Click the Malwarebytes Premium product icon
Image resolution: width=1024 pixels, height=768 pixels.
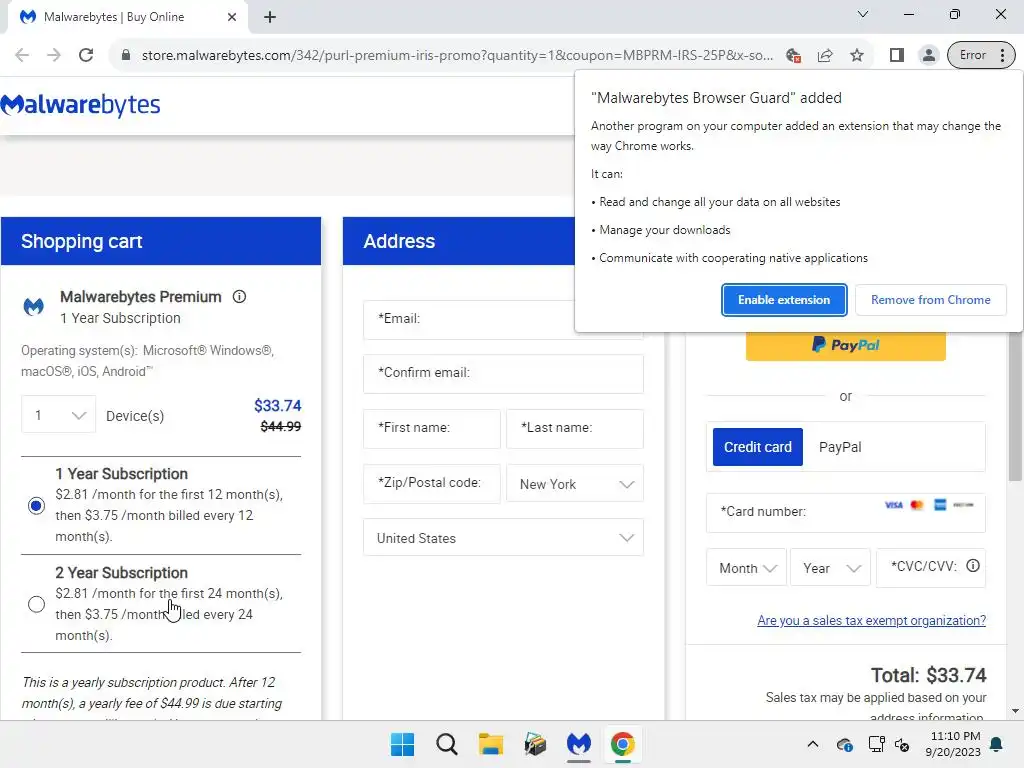click(x=34, y=306)
